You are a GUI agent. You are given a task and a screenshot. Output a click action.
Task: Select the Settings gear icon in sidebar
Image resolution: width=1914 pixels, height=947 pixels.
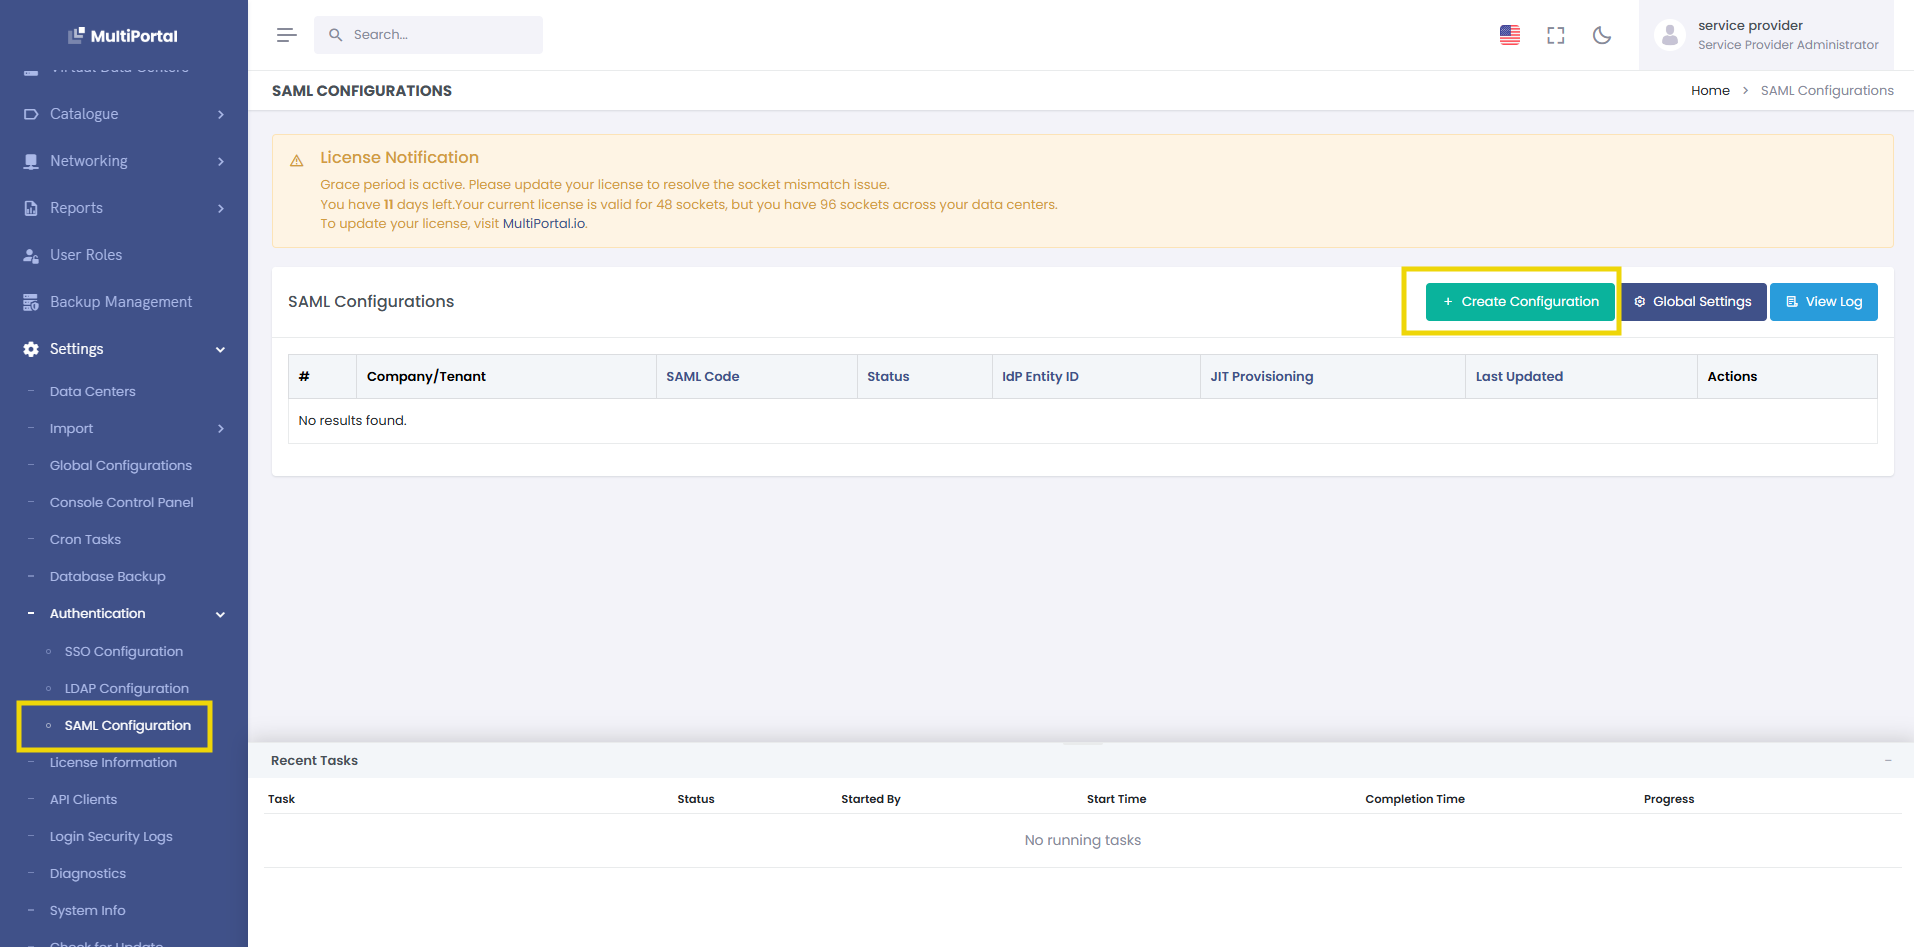click(31, 349)
